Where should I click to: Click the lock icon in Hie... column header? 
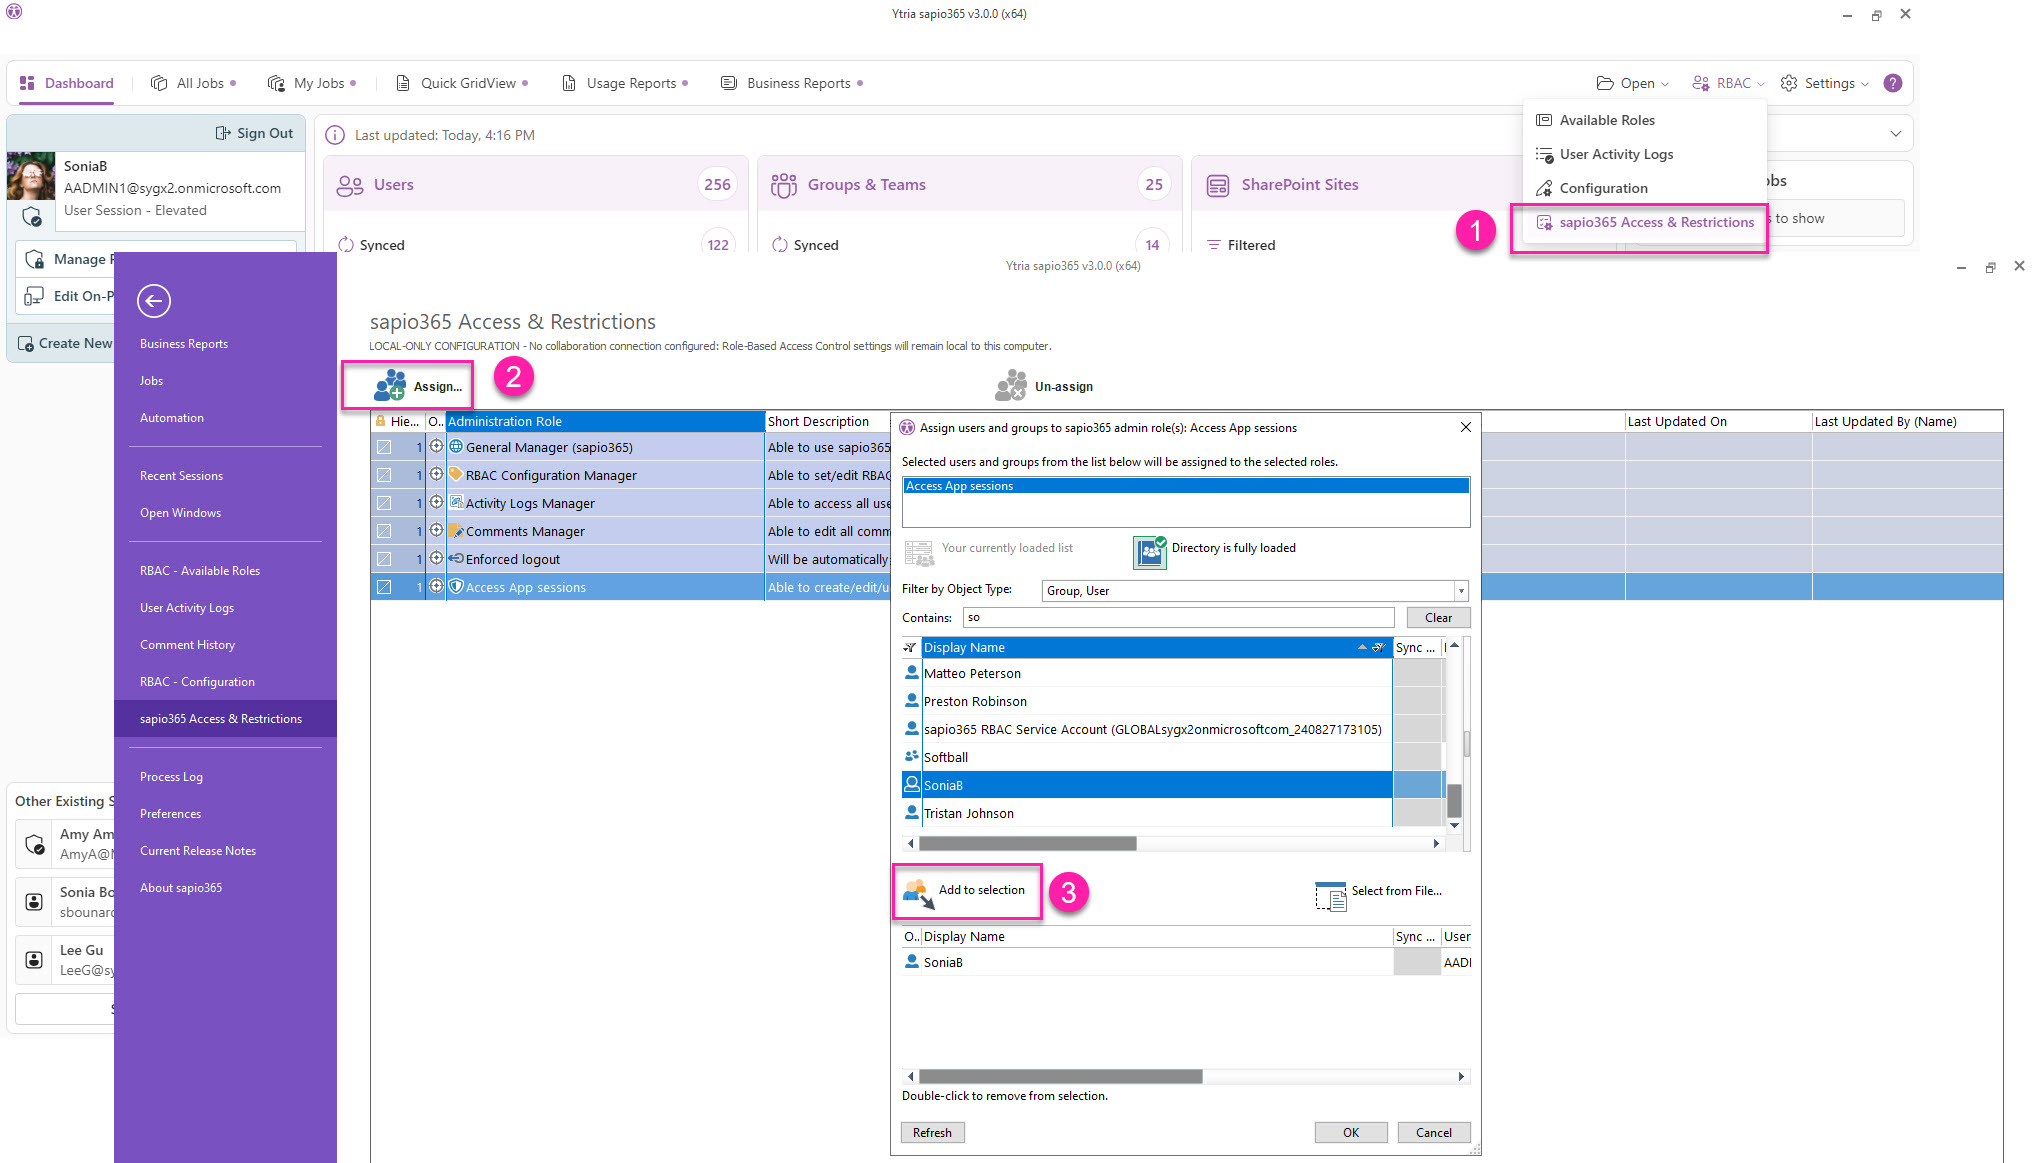(x=380, y=421)
